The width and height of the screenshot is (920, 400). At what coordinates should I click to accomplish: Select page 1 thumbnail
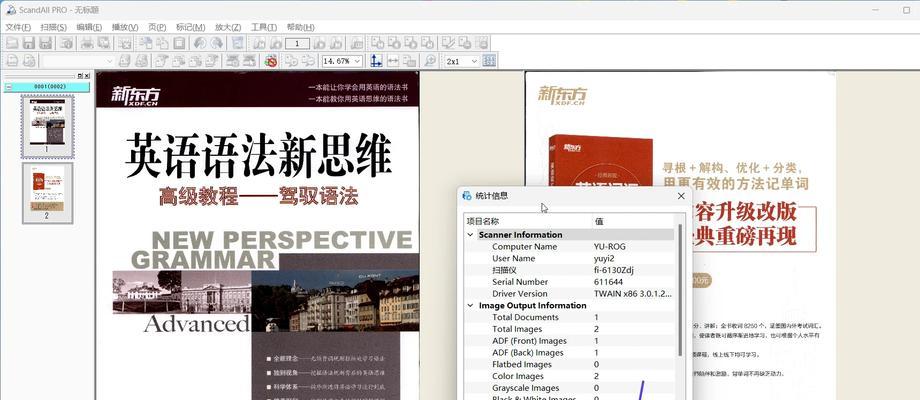(x=48, y=127)
